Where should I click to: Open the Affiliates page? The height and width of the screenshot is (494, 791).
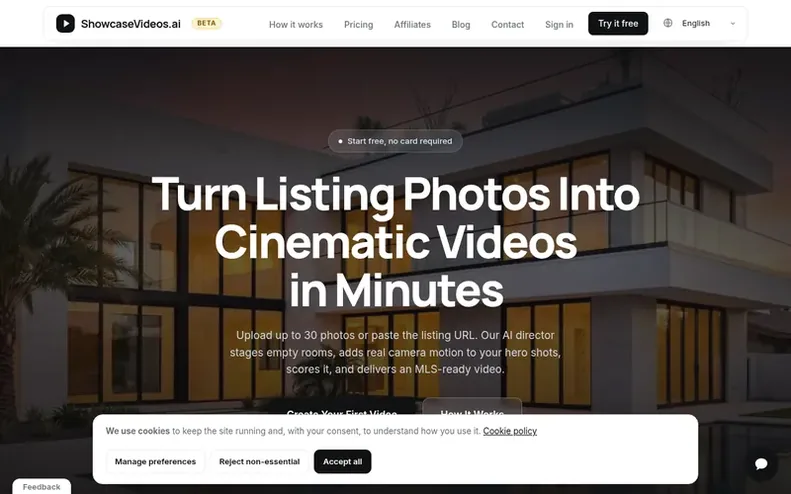click(412, 24)
